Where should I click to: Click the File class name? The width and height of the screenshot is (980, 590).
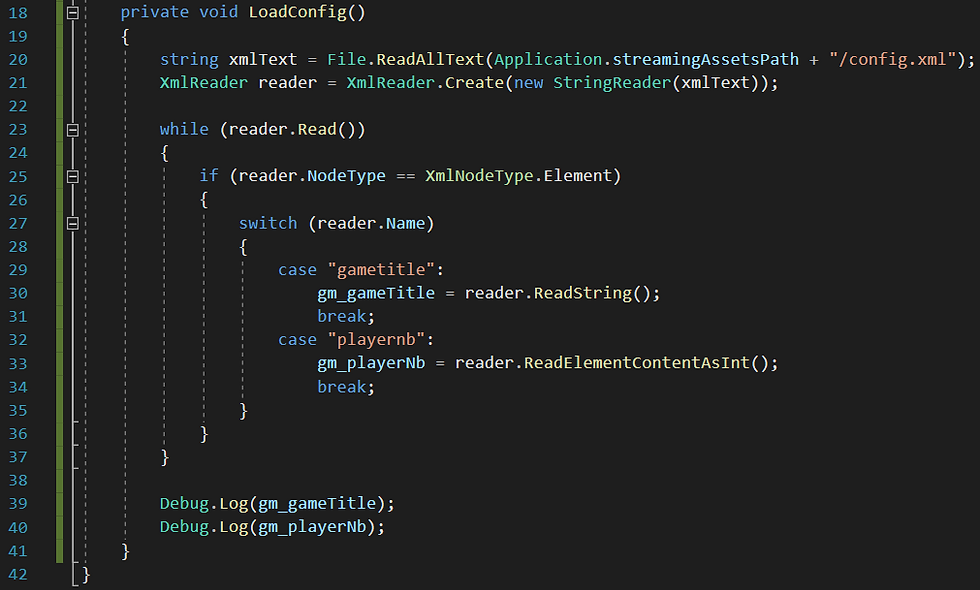(346, 59)
